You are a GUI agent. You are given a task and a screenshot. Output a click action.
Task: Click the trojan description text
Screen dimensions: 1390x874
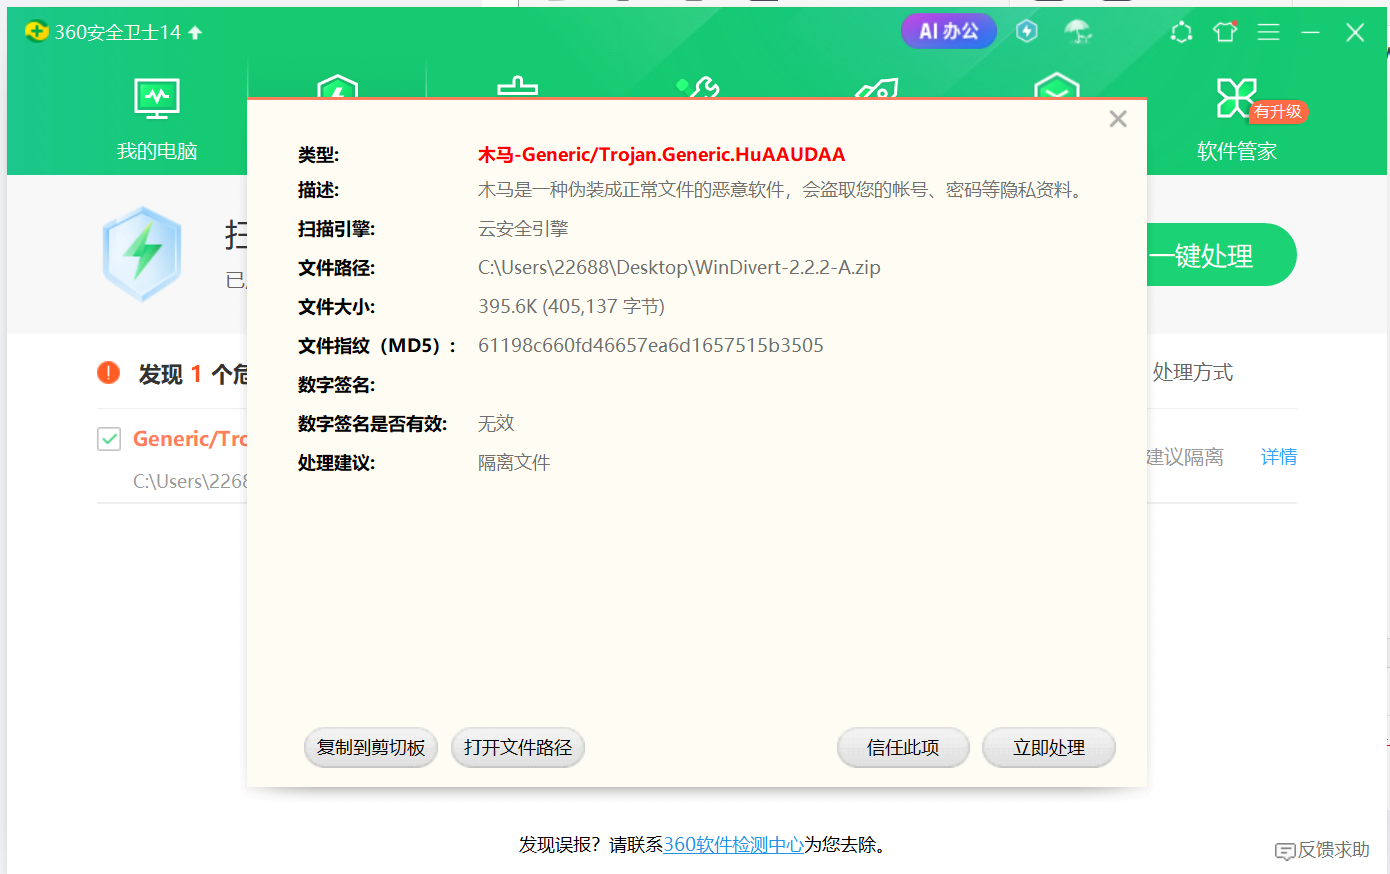pos(783,190)
